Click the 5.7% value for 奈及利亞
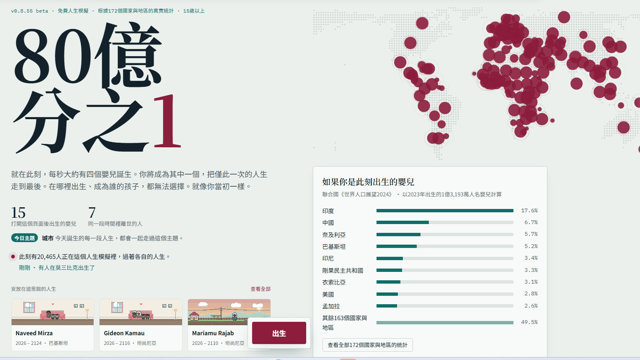Screen dimensions: 640x360 tap(531, 234)
